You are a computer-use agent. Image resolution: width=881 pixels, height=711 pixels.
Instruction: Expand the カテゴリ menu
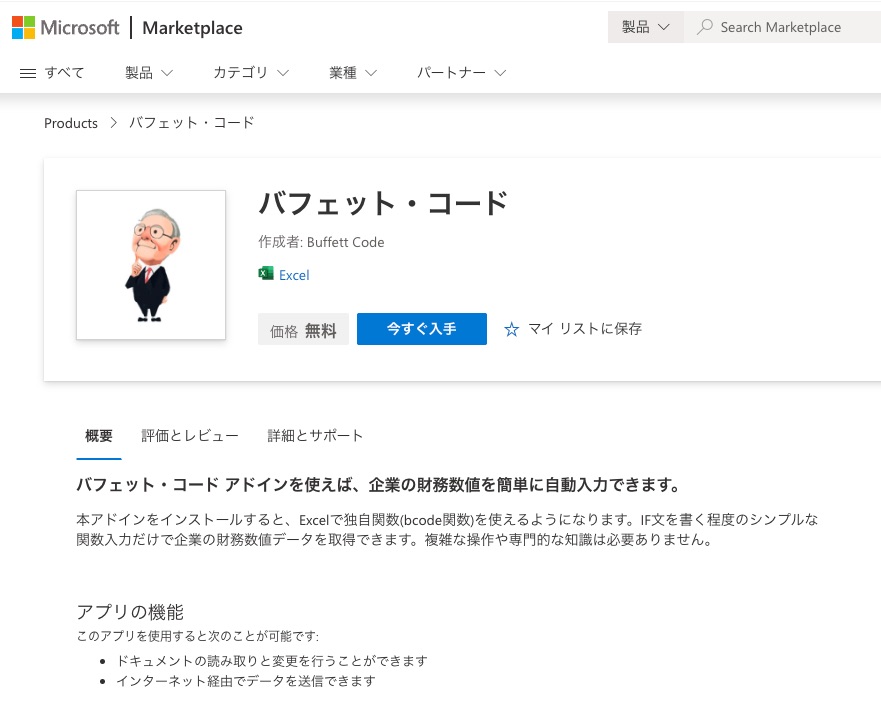[251, 73]
